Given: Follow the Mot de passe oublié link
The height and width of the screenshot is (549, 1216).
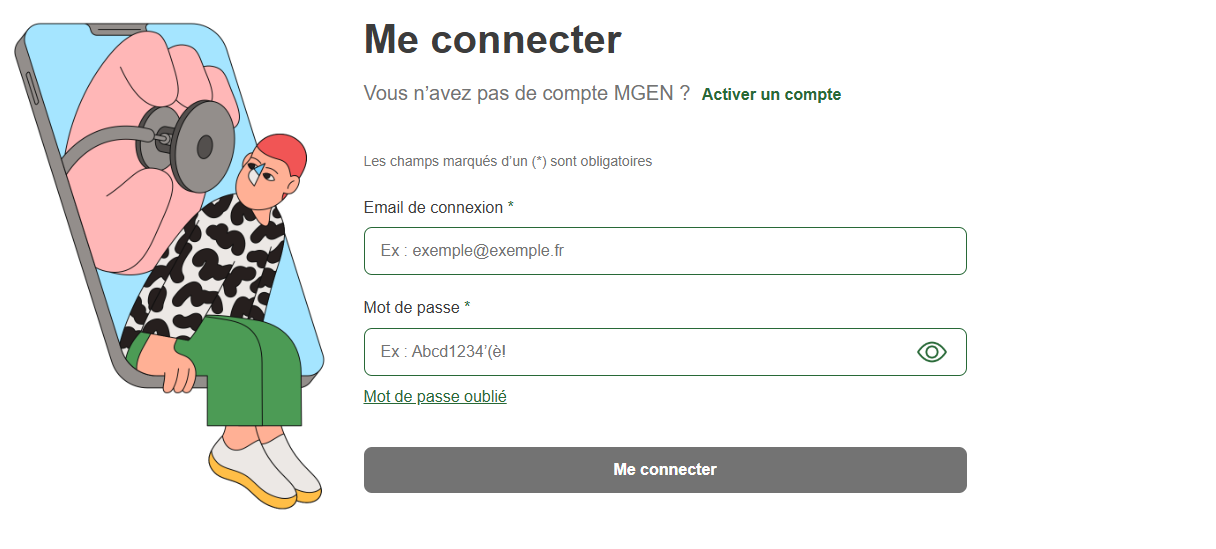Looking at the screenshot, I should click(435, 397).
